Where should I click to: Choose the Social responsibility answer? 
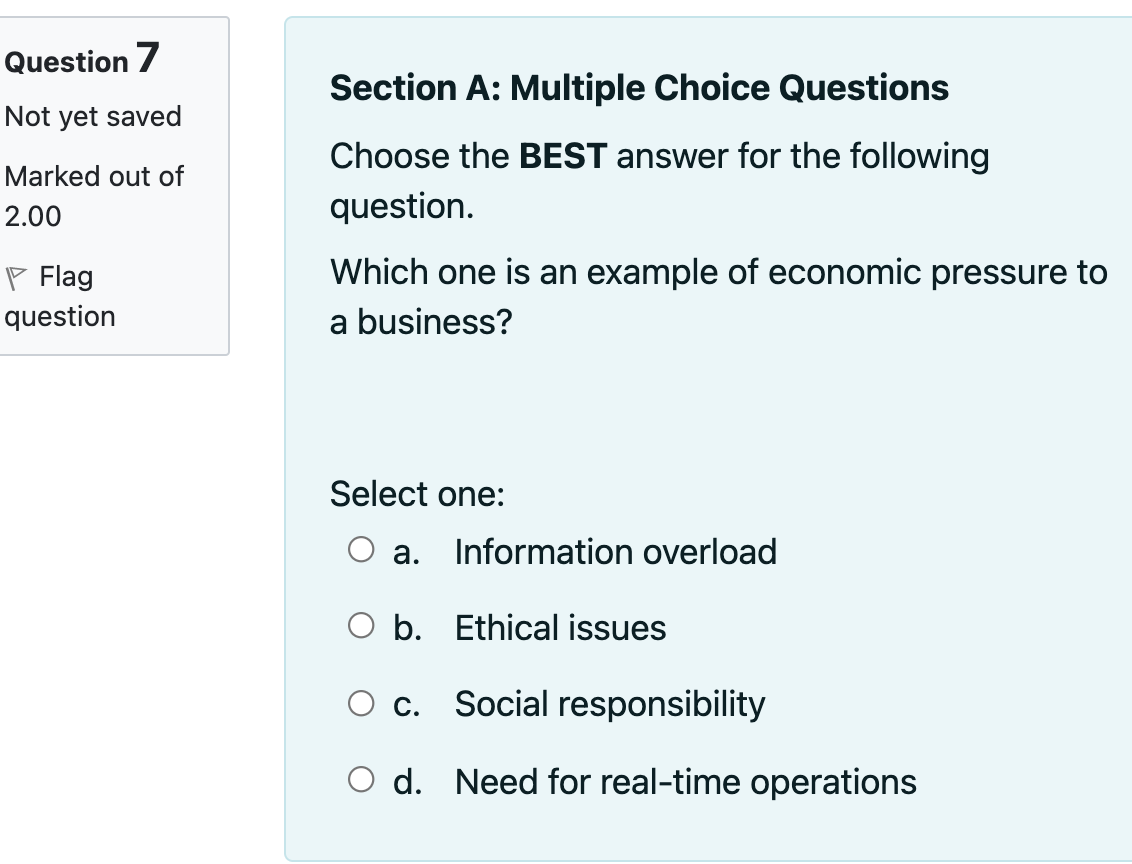click(x=609, y=704)
